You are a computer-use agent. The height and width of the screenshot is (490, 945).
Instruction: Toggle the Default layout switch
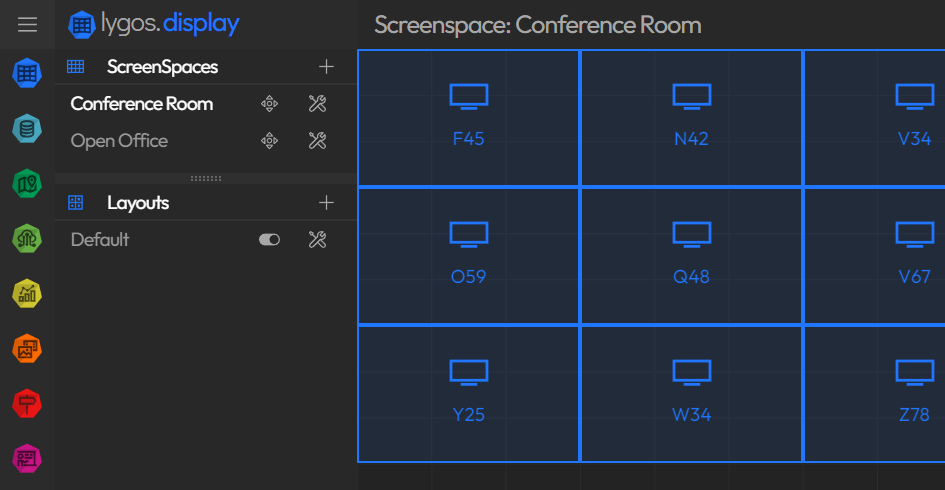coord(269,240)
